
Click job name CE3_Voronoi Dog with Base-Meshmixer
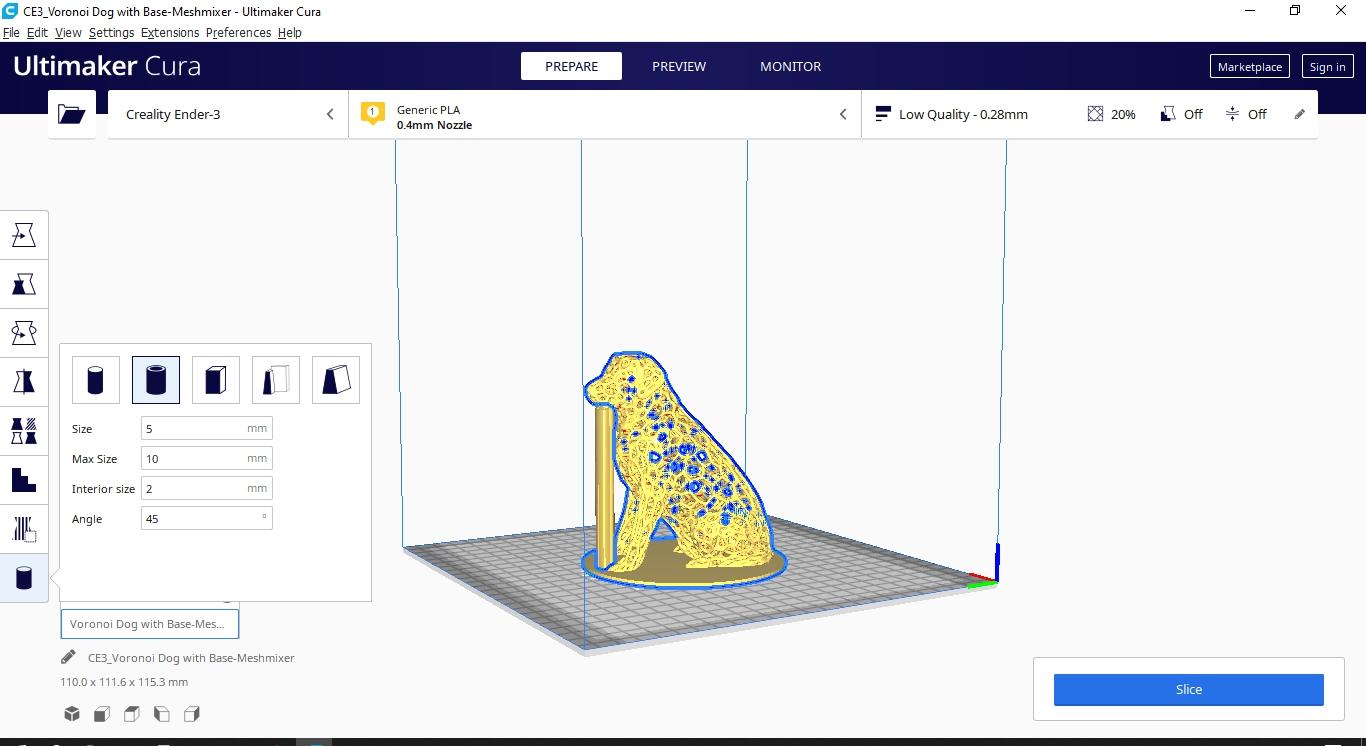coord(191,658)
